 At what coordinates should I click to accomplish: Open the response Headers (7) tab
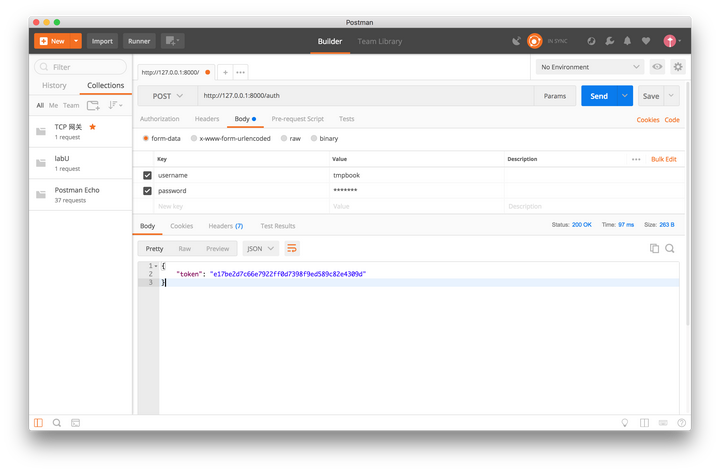pyautogui.click(x=225, y=226)
